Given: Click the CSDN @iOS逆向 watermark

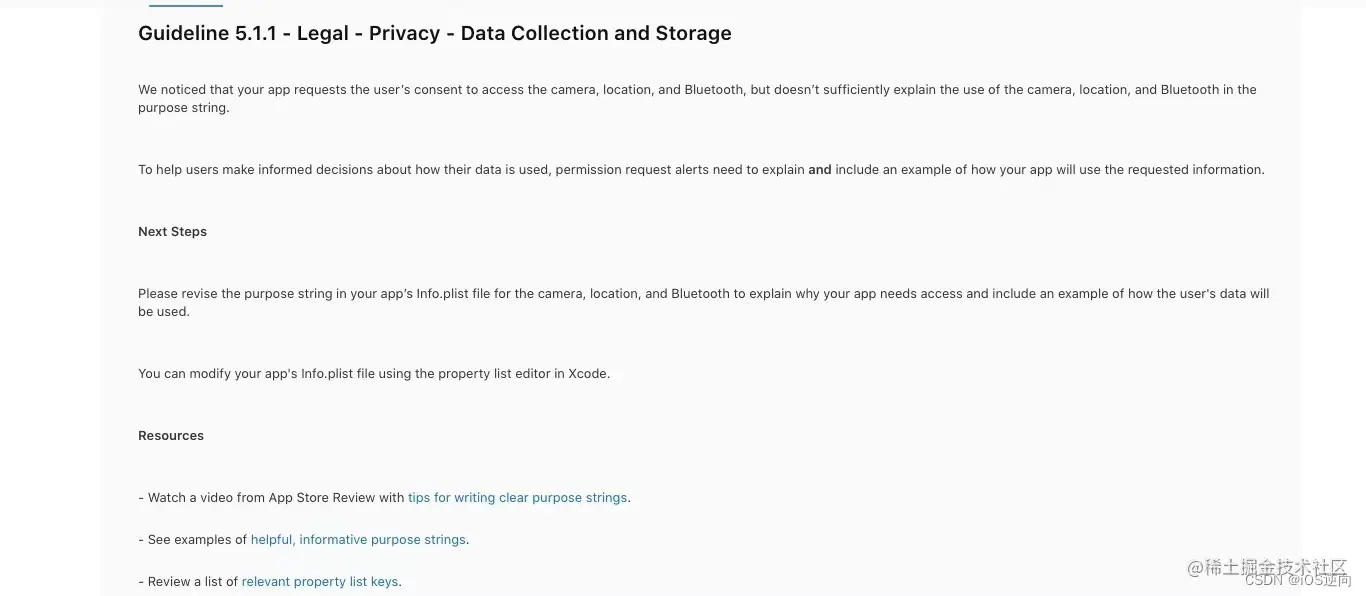Looking at the screenshot, I should (1298, 580).
